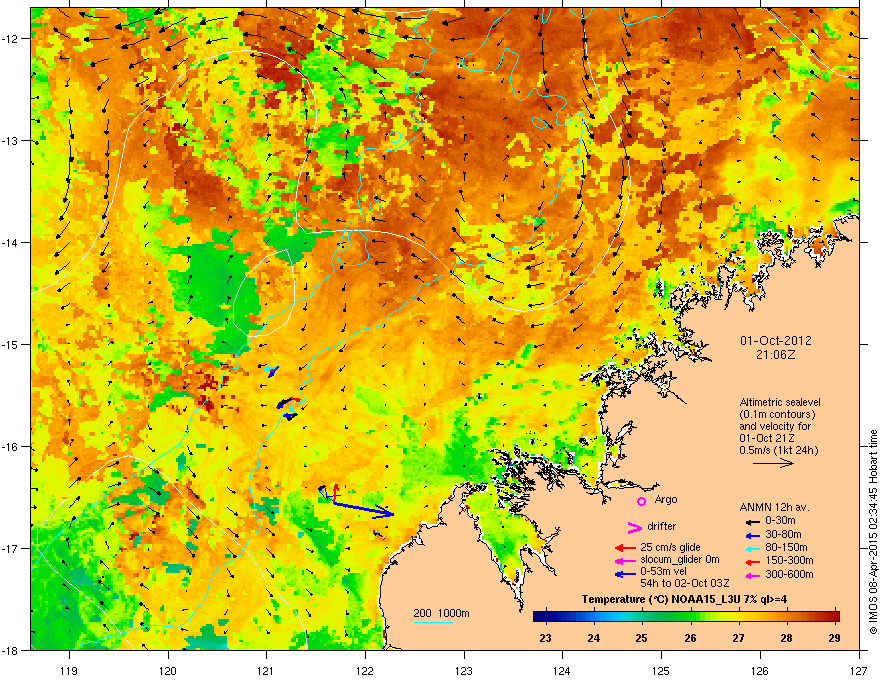The height and width of the screenshot is (680, 880).
Task: Click the 'Argo' legend label
Action: (666, 499)
